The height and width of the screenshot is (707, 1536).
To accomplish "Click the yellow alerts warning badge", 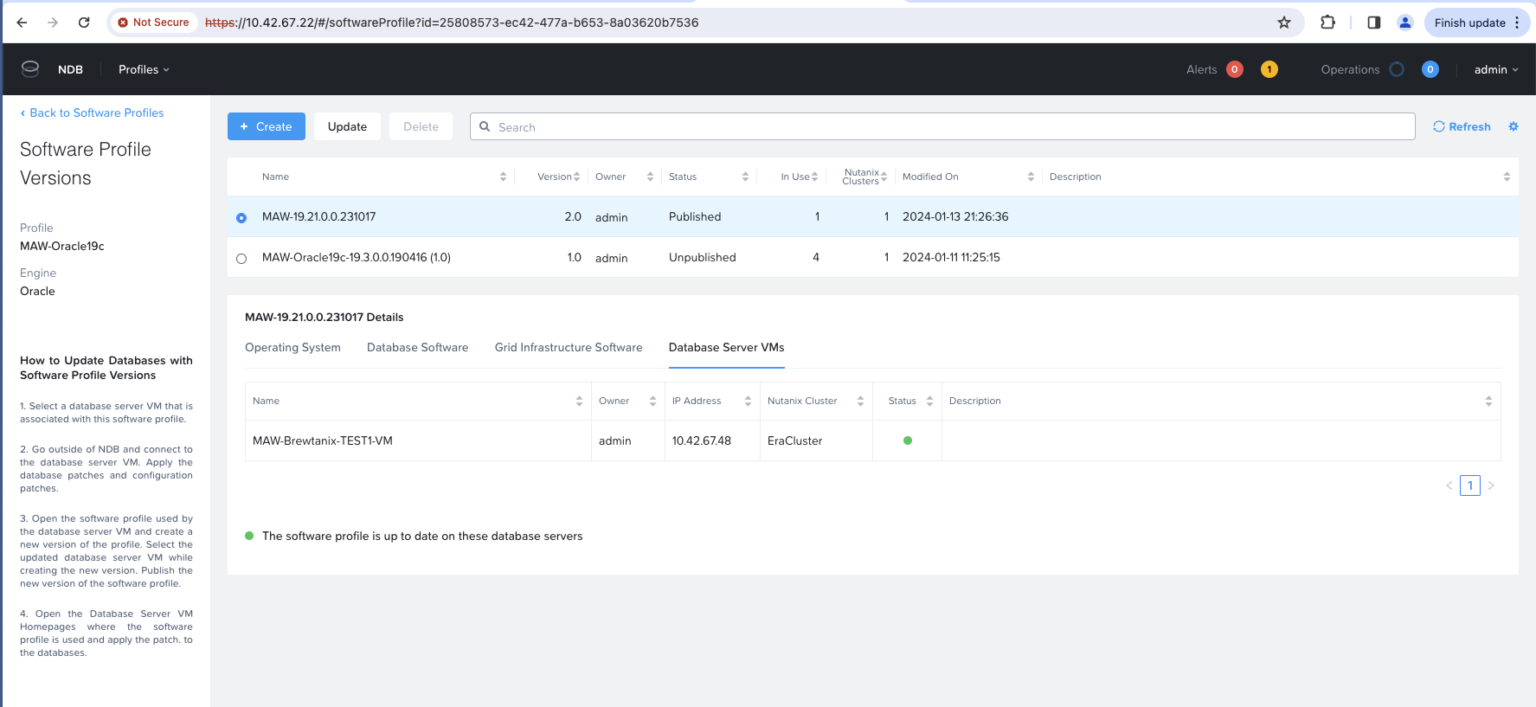I will click(1269, 69).
